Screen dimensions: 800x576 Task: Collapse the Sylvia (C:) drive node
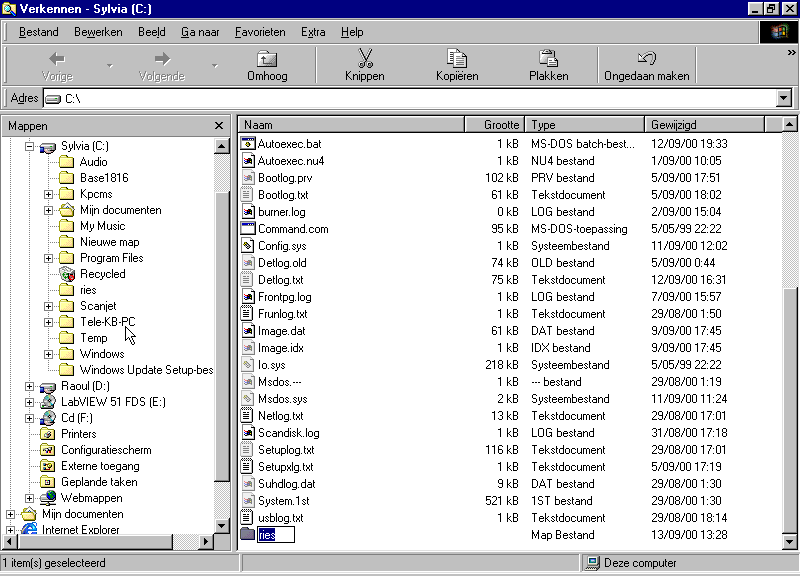29,146
